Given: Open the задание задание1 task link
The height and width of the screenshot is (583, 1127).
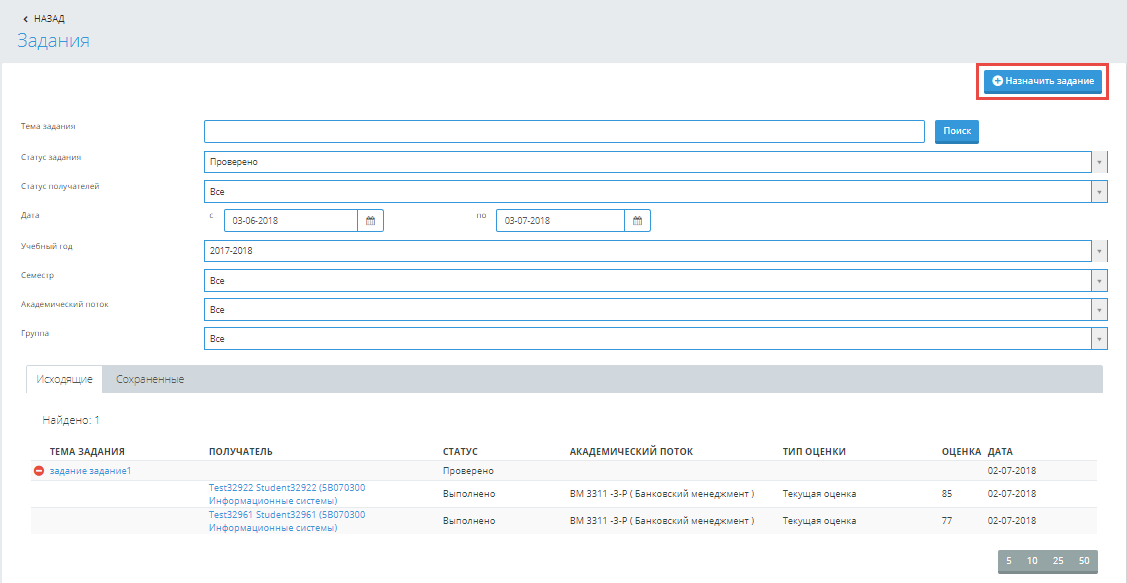Looking at the screenshot, I should point(90,471).
